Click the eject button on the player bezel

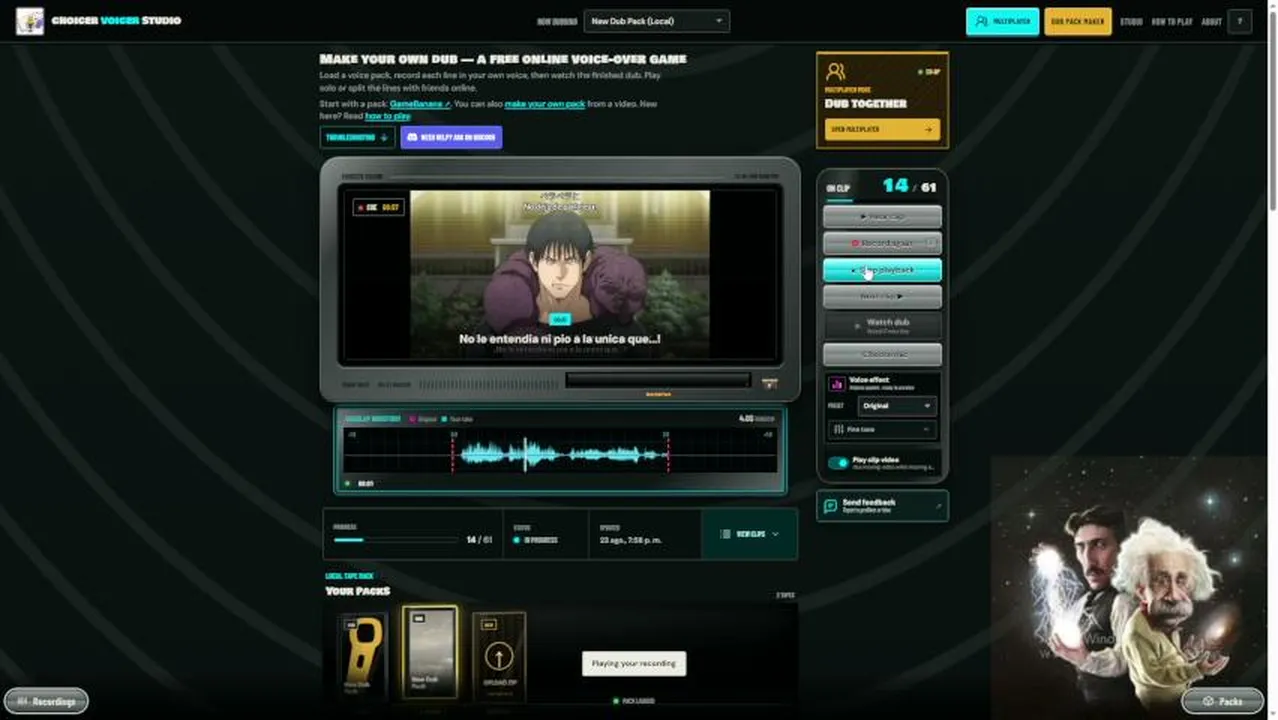pos(770,383)
